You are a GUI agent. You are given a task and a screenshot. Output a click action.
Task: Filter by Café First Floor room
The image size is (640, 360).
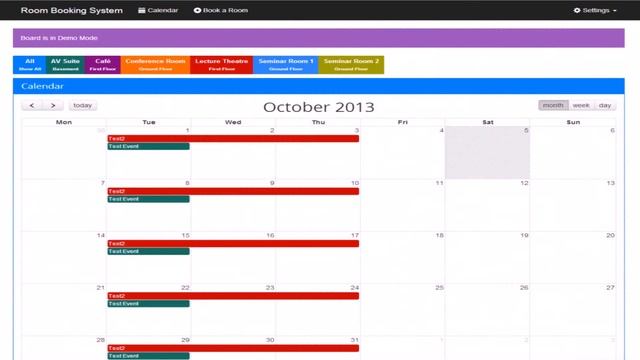click(102, 64)
